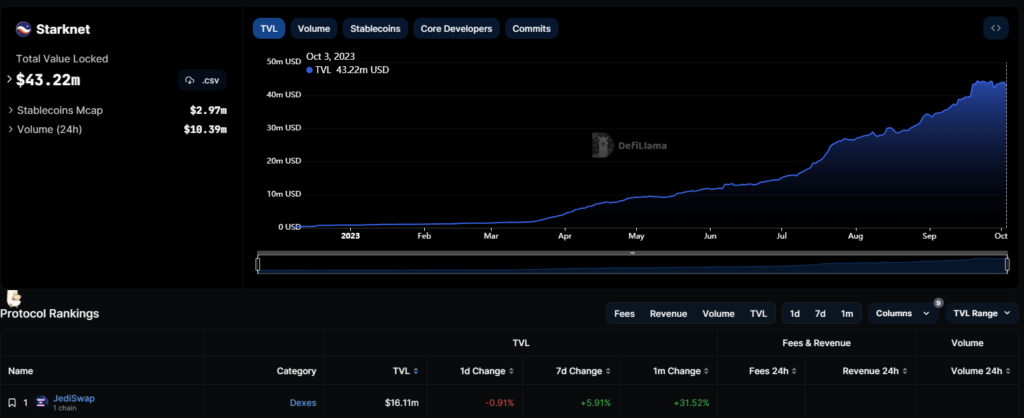
Task: Toggle the Volume chart series
Action: (314, 29)
